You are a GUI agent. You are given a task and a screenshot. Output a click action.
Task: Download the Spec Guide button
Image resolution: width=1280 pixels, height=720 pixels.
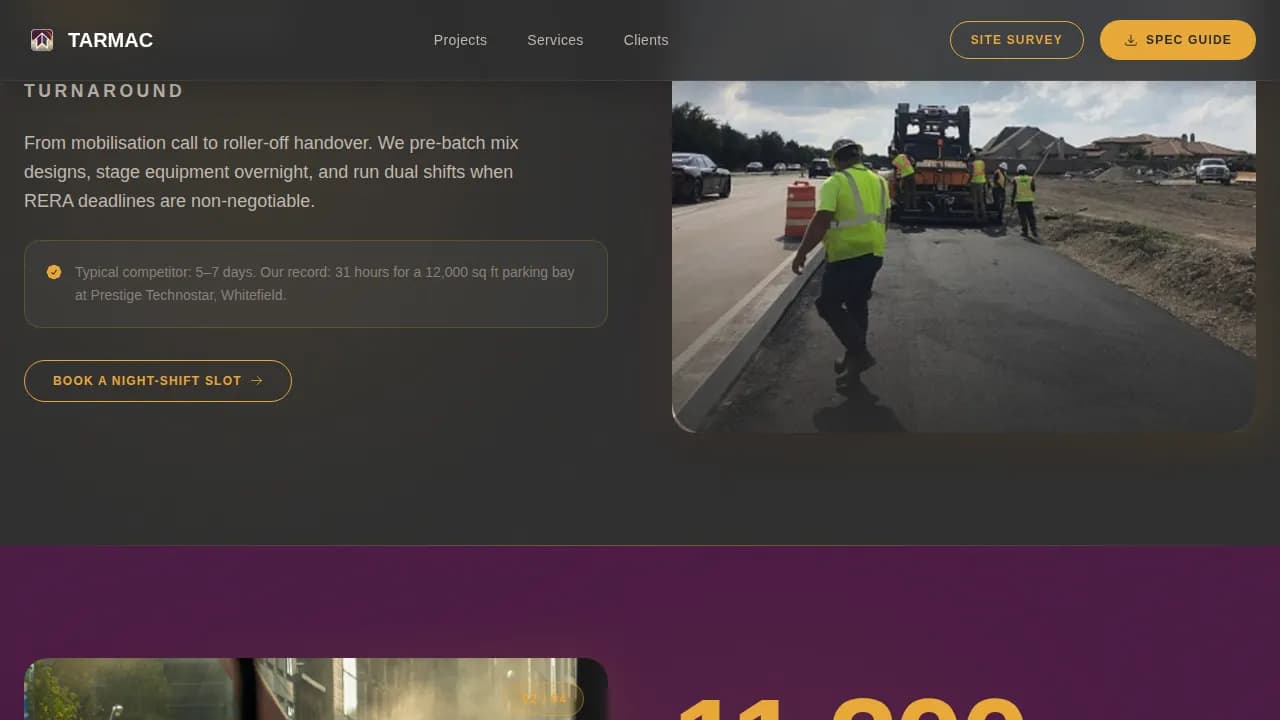[x=1178, y=40]
